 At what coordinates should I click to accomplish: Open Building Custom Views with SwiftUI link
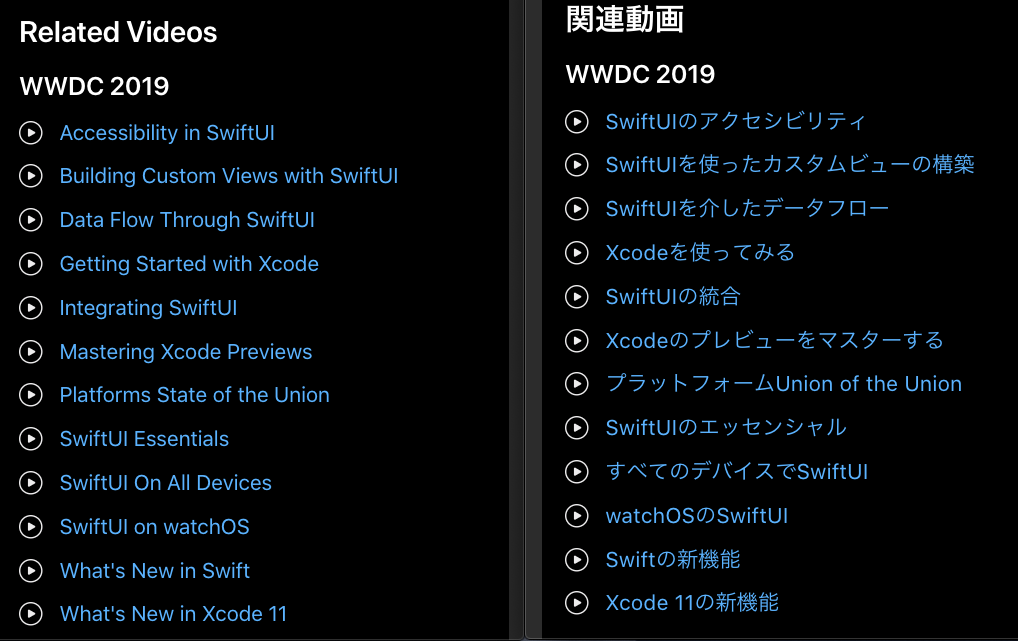coord(229,176)
